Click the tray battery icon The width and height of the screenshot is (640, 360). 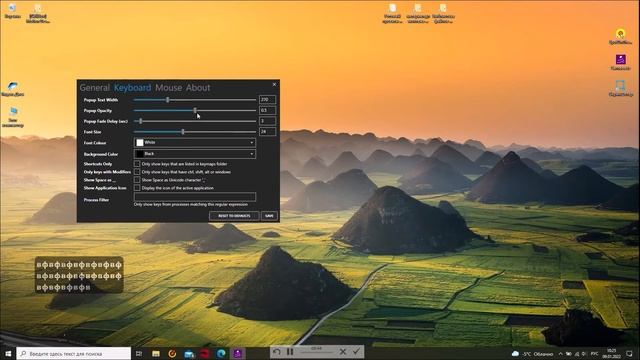[x=569, y=353]
